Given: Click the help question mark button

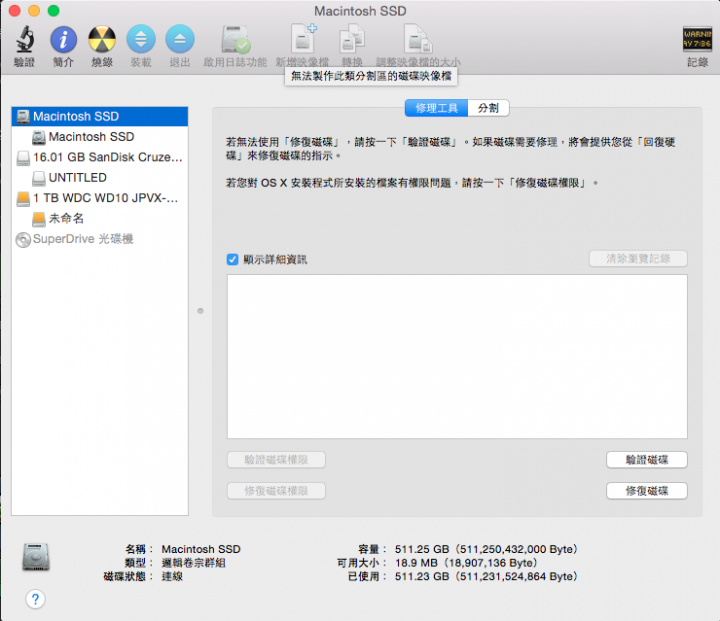Looking at the screenshot, I should [x=35, y=599].
